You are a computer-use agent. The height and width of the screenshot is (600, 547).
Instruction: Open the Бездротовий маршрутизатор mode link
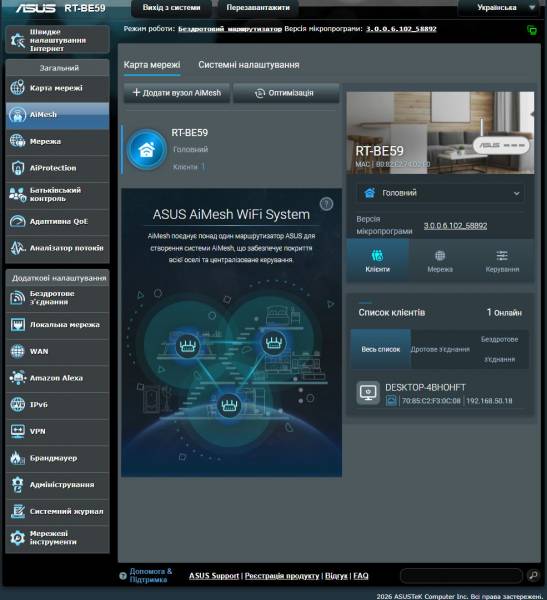point(230,29)
